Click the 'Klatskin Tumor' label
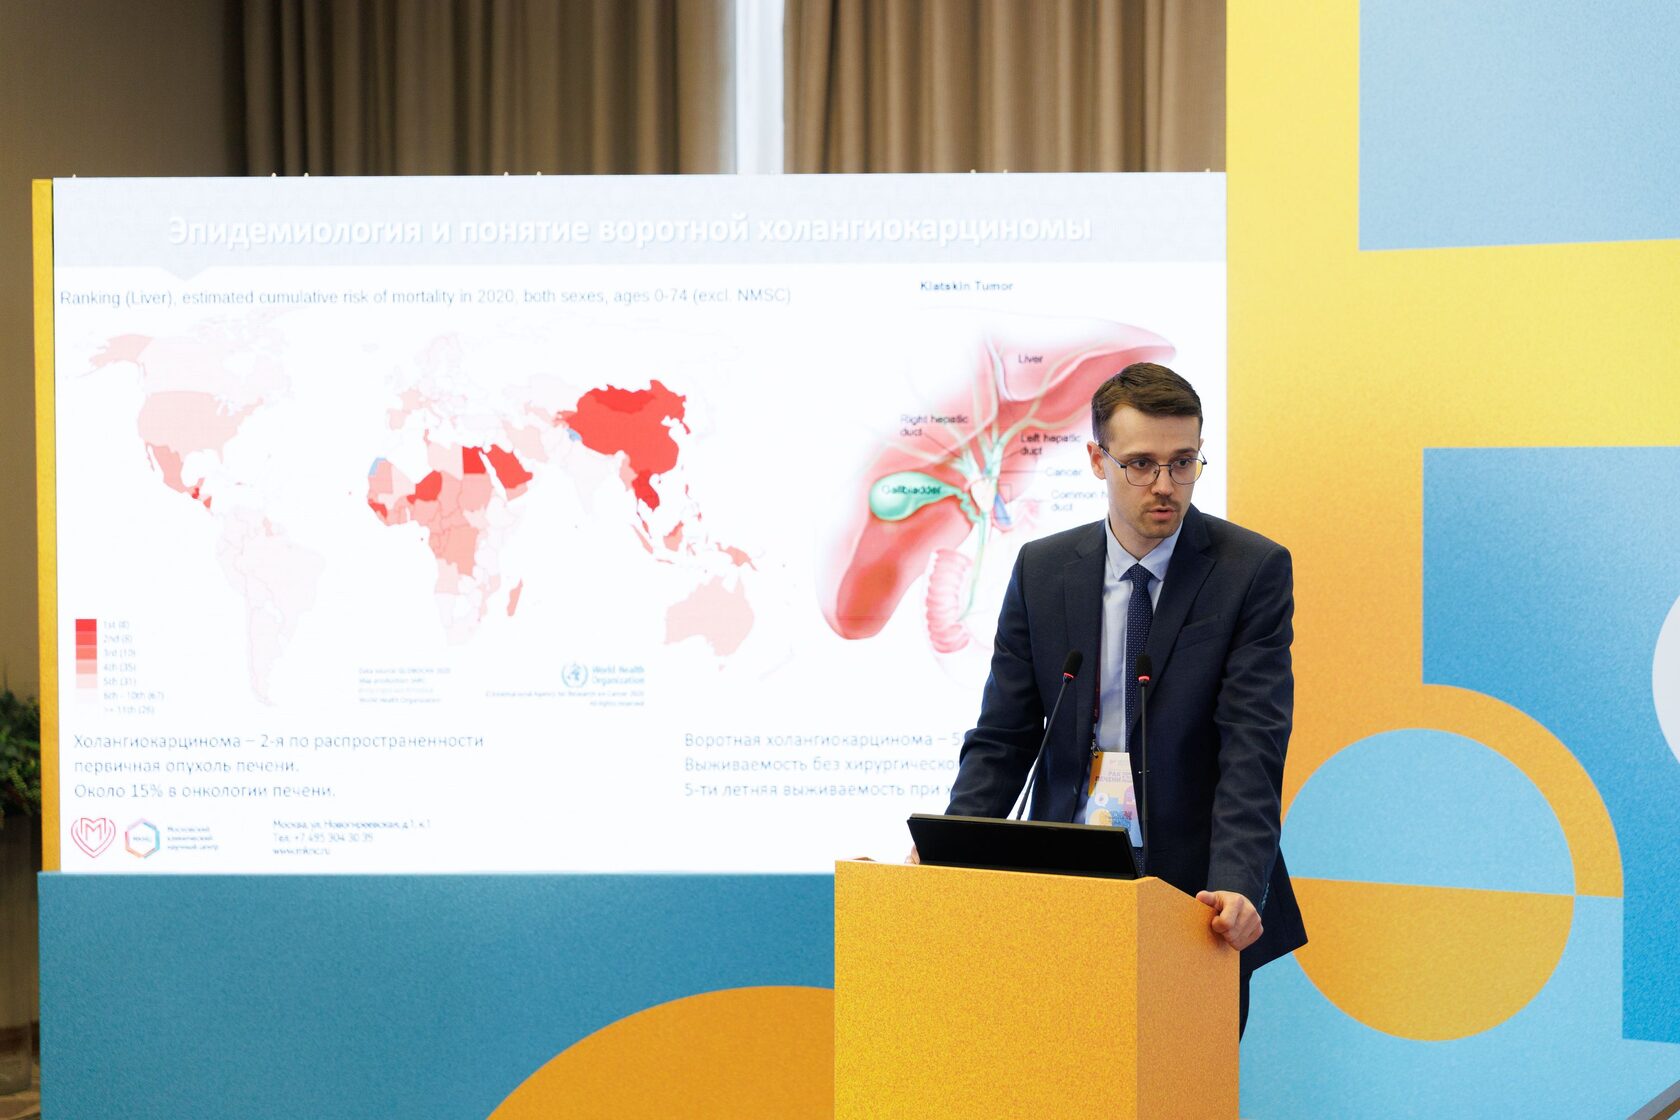The height and width of the screenshot is (1120, 1680). [966, 286]
